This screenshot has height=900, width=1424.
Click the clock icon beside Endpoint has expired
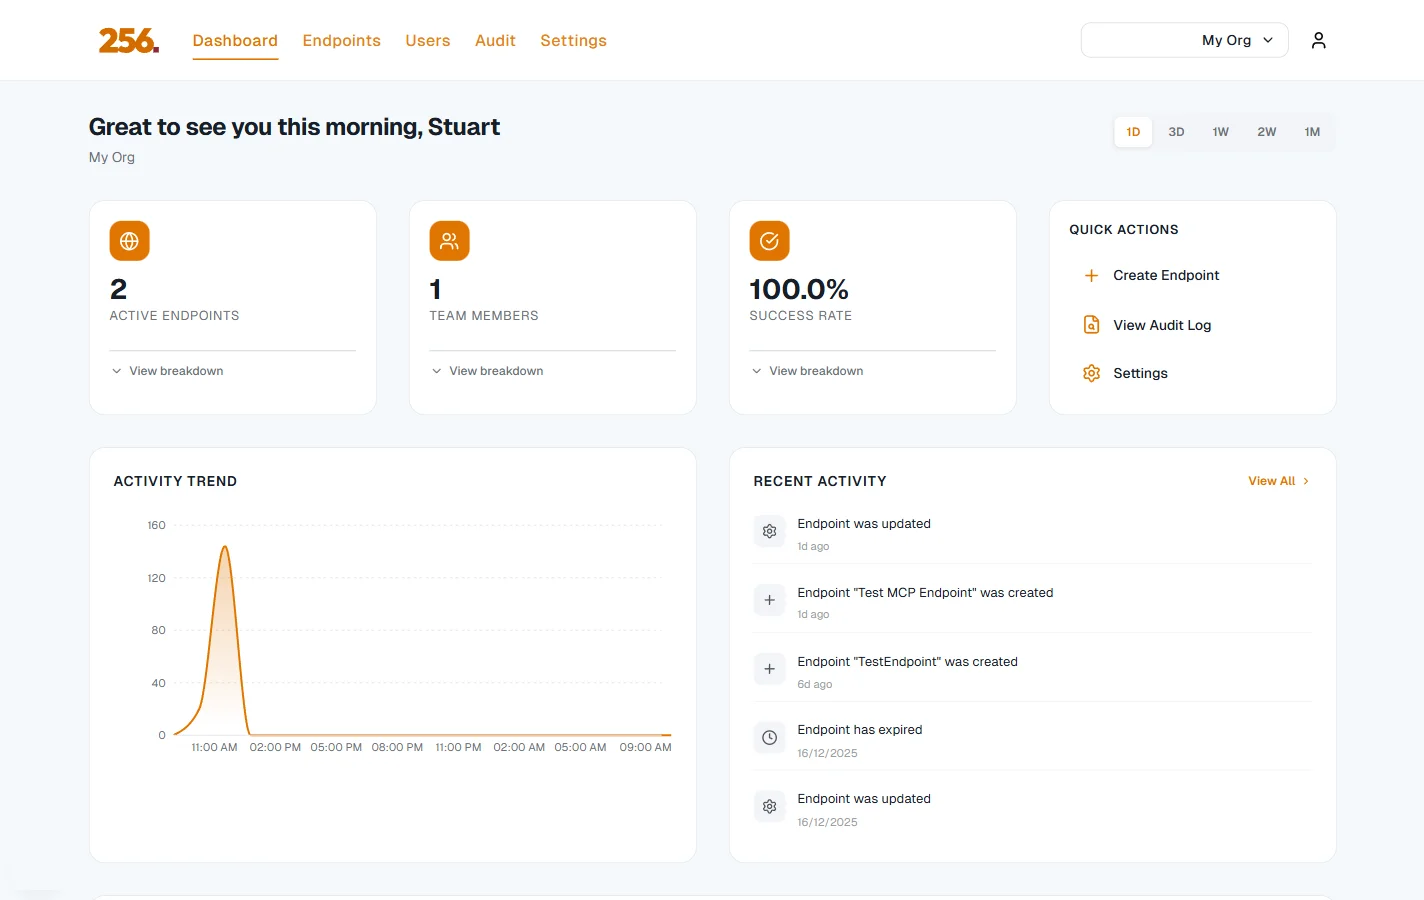(x=769, y=737)
